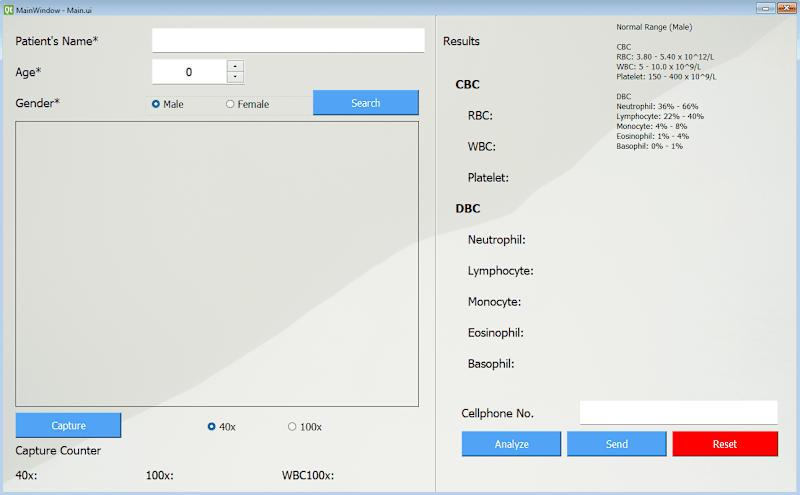This screenshot has width=800, height=495.
Task: Click the "Cellphone No." label
Action: 497,413
